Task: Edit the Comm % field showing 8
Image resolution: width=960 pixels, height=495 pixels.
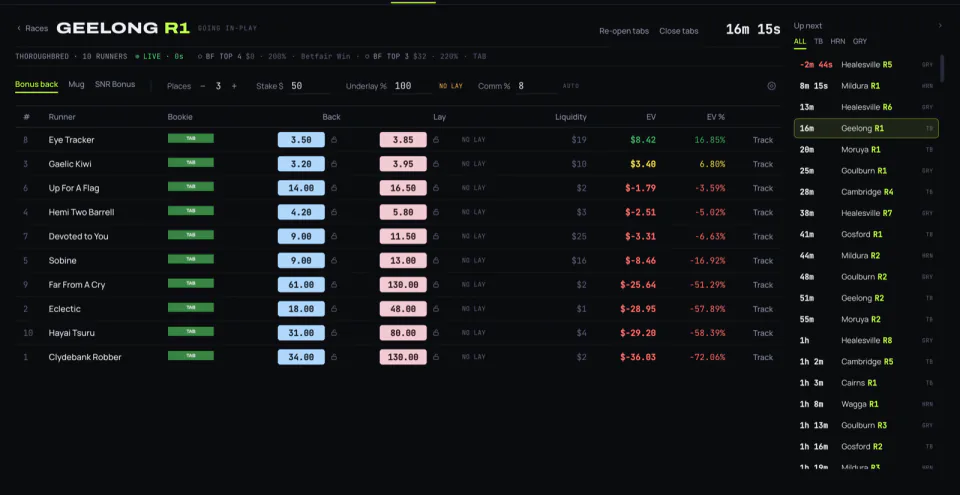Action: (x=536, y=86)
